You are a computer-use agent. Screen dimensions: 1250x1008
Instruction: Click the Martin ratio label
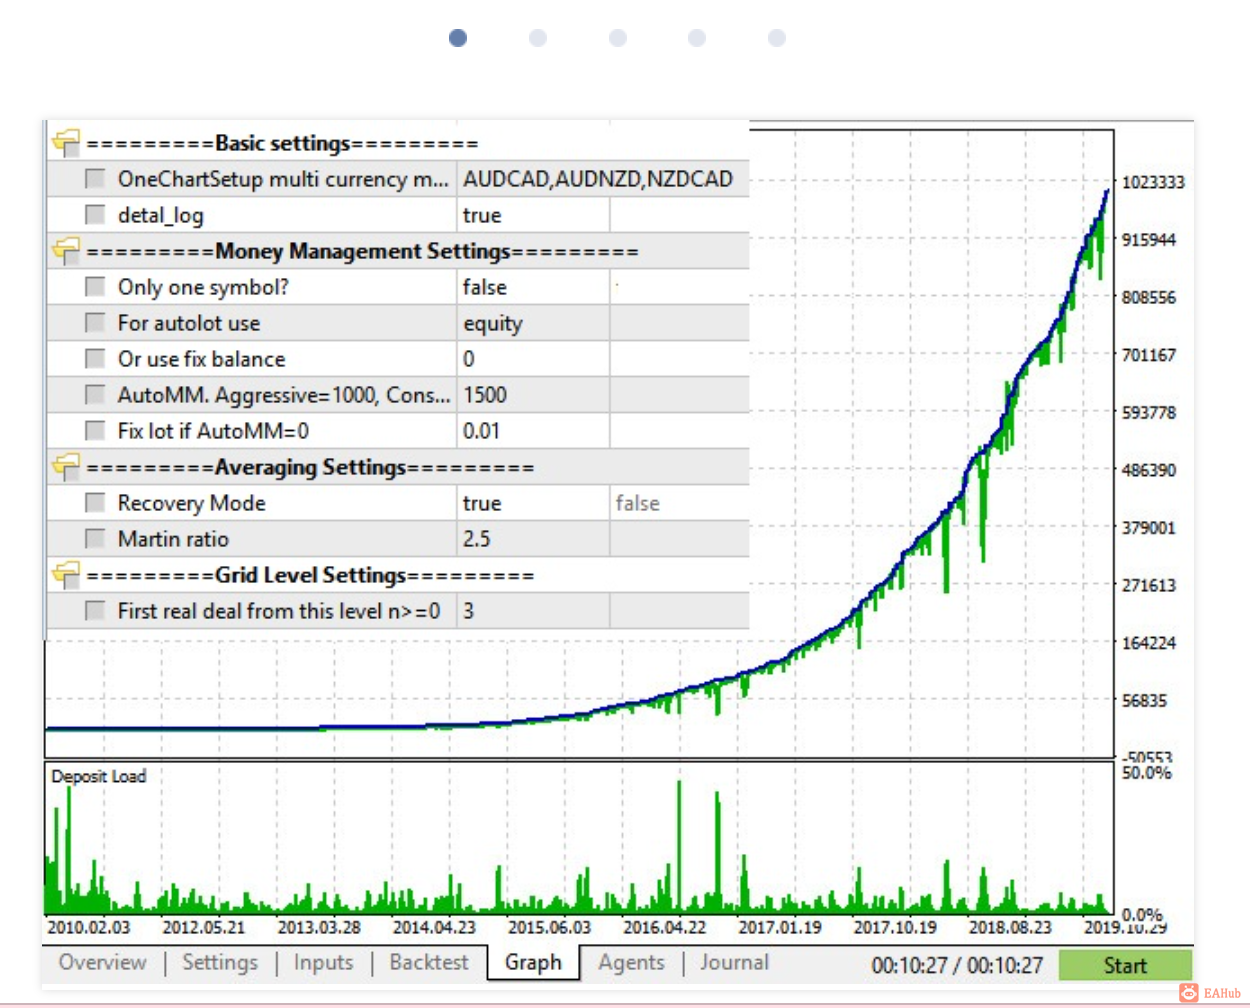click(x=173, y=539)
